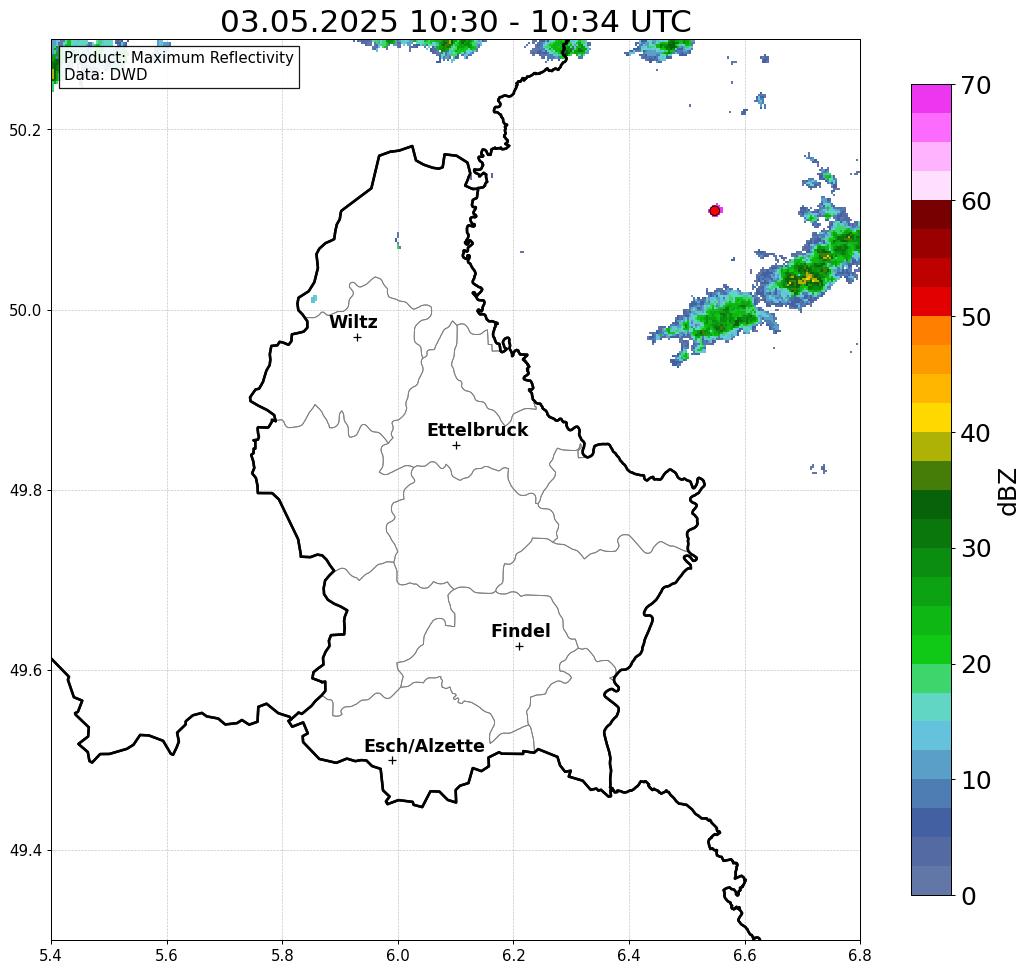Click the orange swatch just below 50
Viewport: 1029px width, 973px height.
(931, 331)
